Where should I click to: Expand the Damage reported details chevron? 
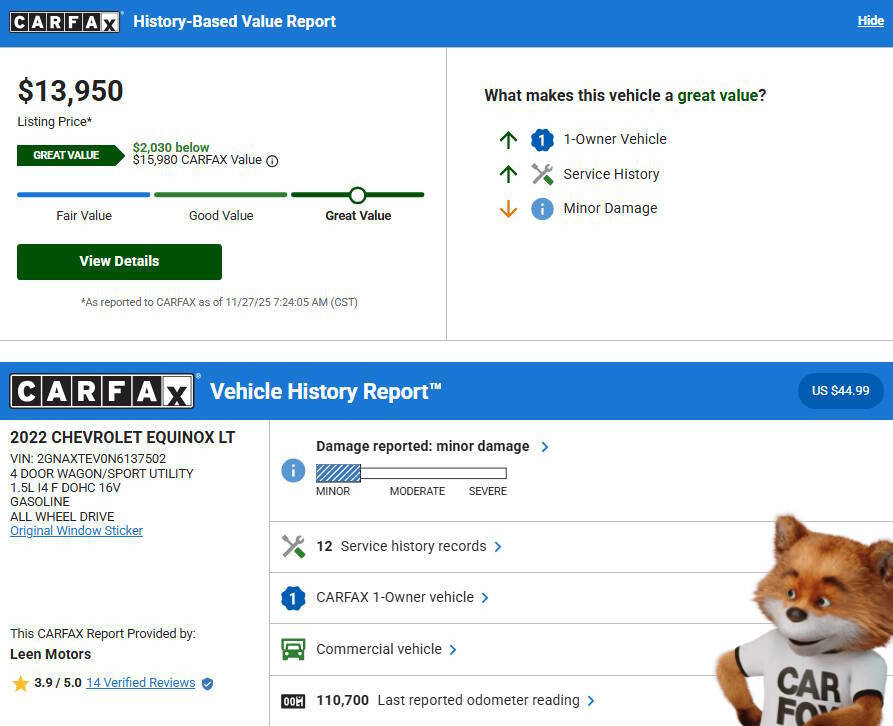point(545,447)
